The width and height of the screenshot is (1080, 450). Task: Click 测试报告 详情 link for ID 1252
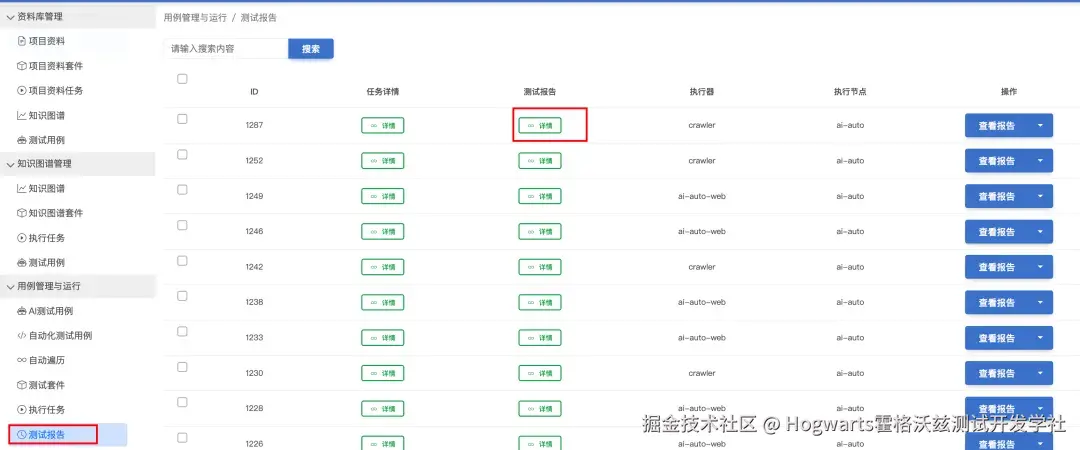coord(540,161)
